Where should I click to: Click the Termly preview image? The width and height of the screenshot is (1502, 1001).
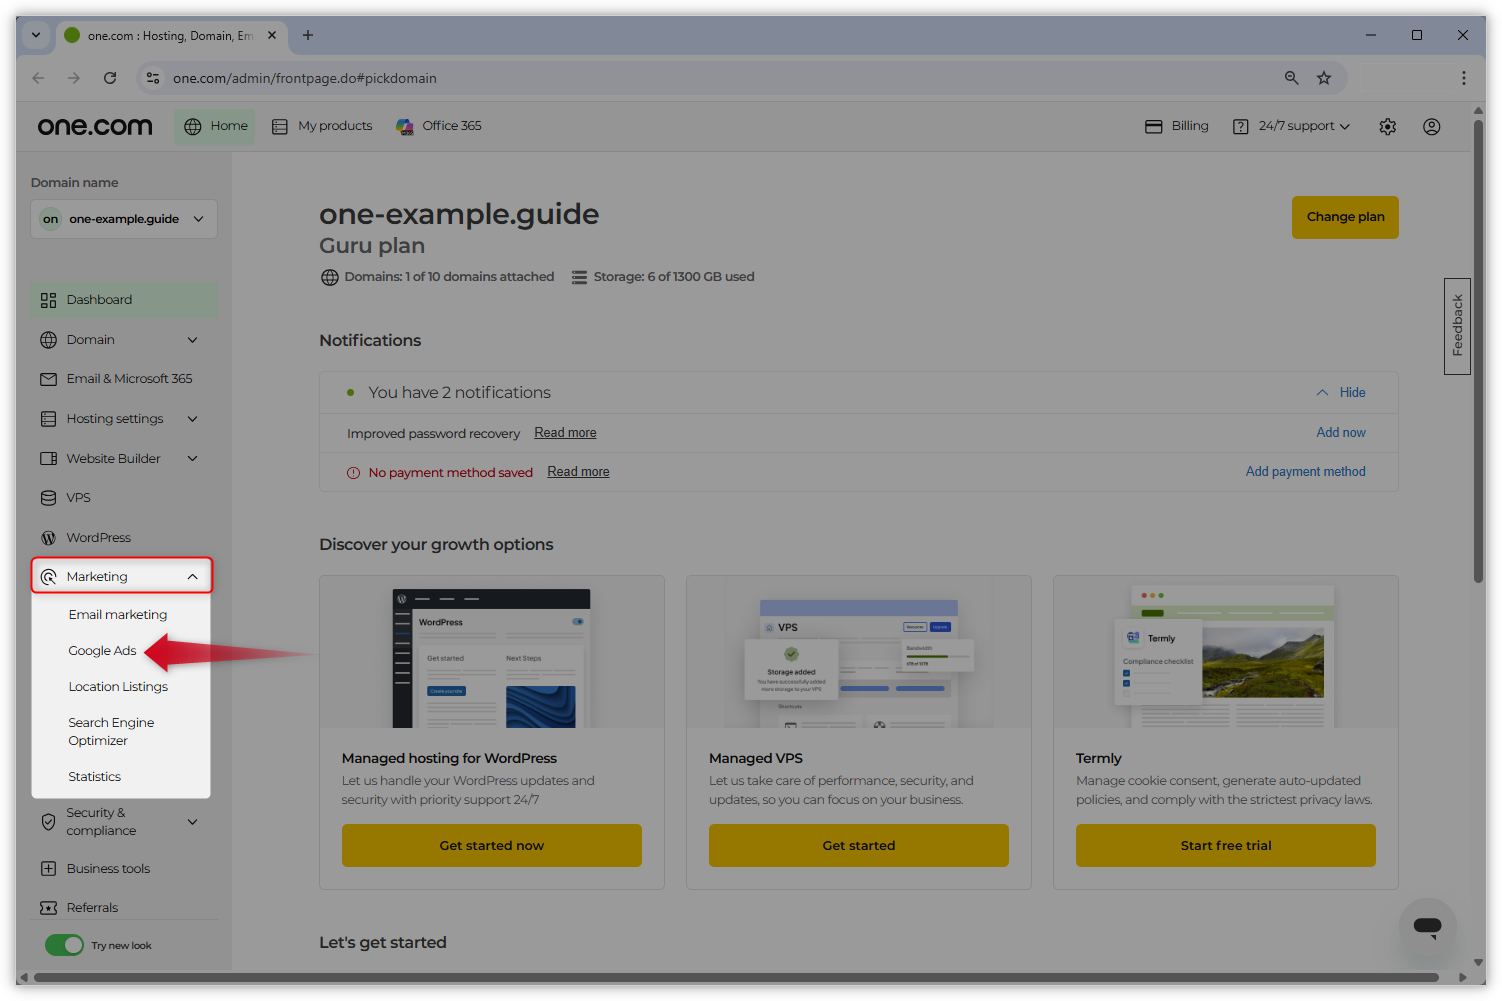[1226, 657]
